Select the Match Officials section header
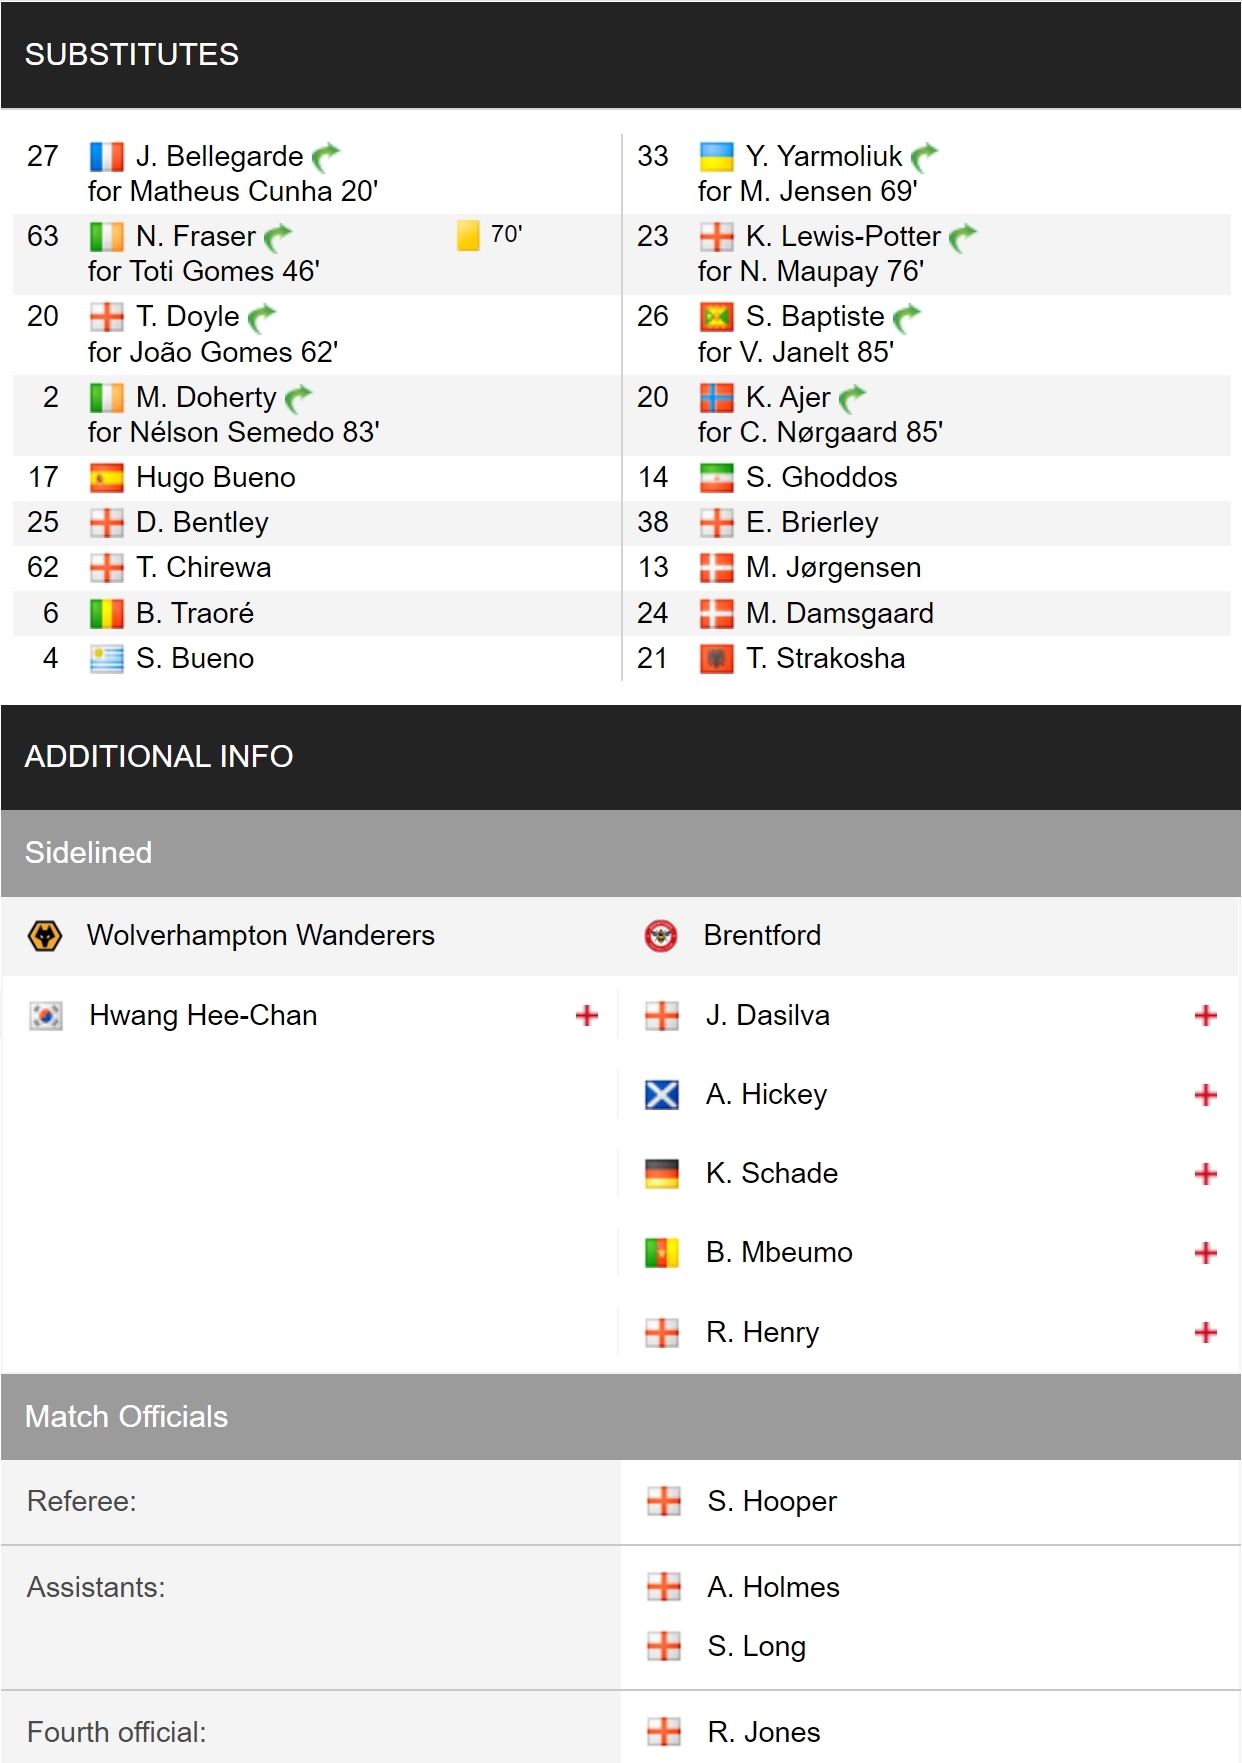 tap(621, 1417)
